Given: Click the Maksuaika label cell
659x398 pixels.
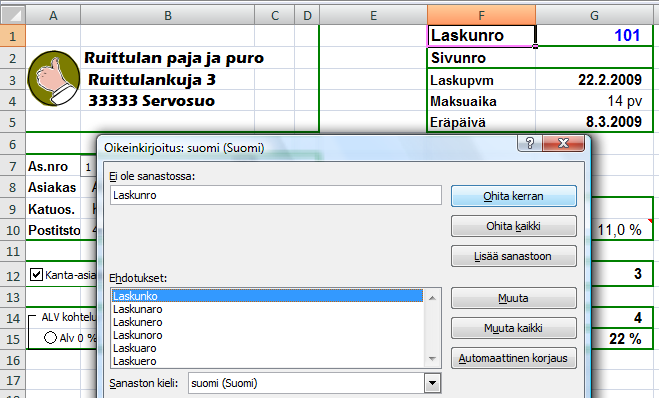Looking at the screenshot, I should point(482,101).
